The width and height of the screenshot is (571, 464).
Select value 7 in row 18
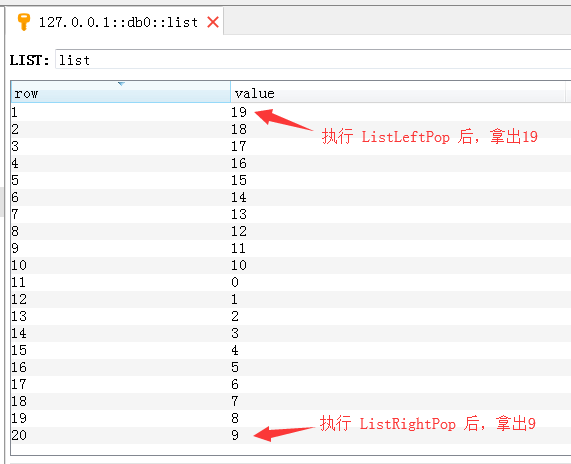tap(235, 401)
